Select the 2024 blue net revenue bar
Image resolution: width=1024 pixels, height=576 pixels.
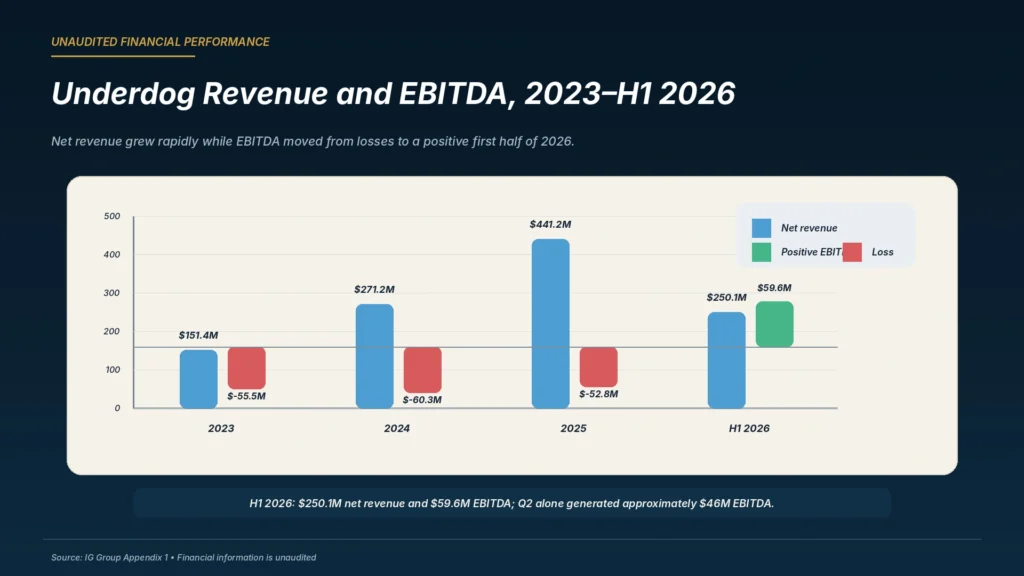(374, 356)
